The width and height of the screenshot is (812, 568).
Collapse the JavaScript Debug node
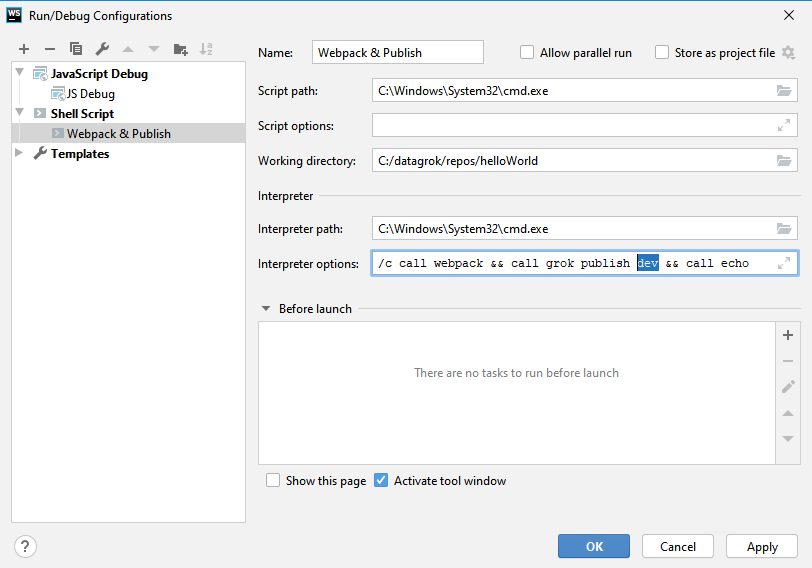[20, 72]
